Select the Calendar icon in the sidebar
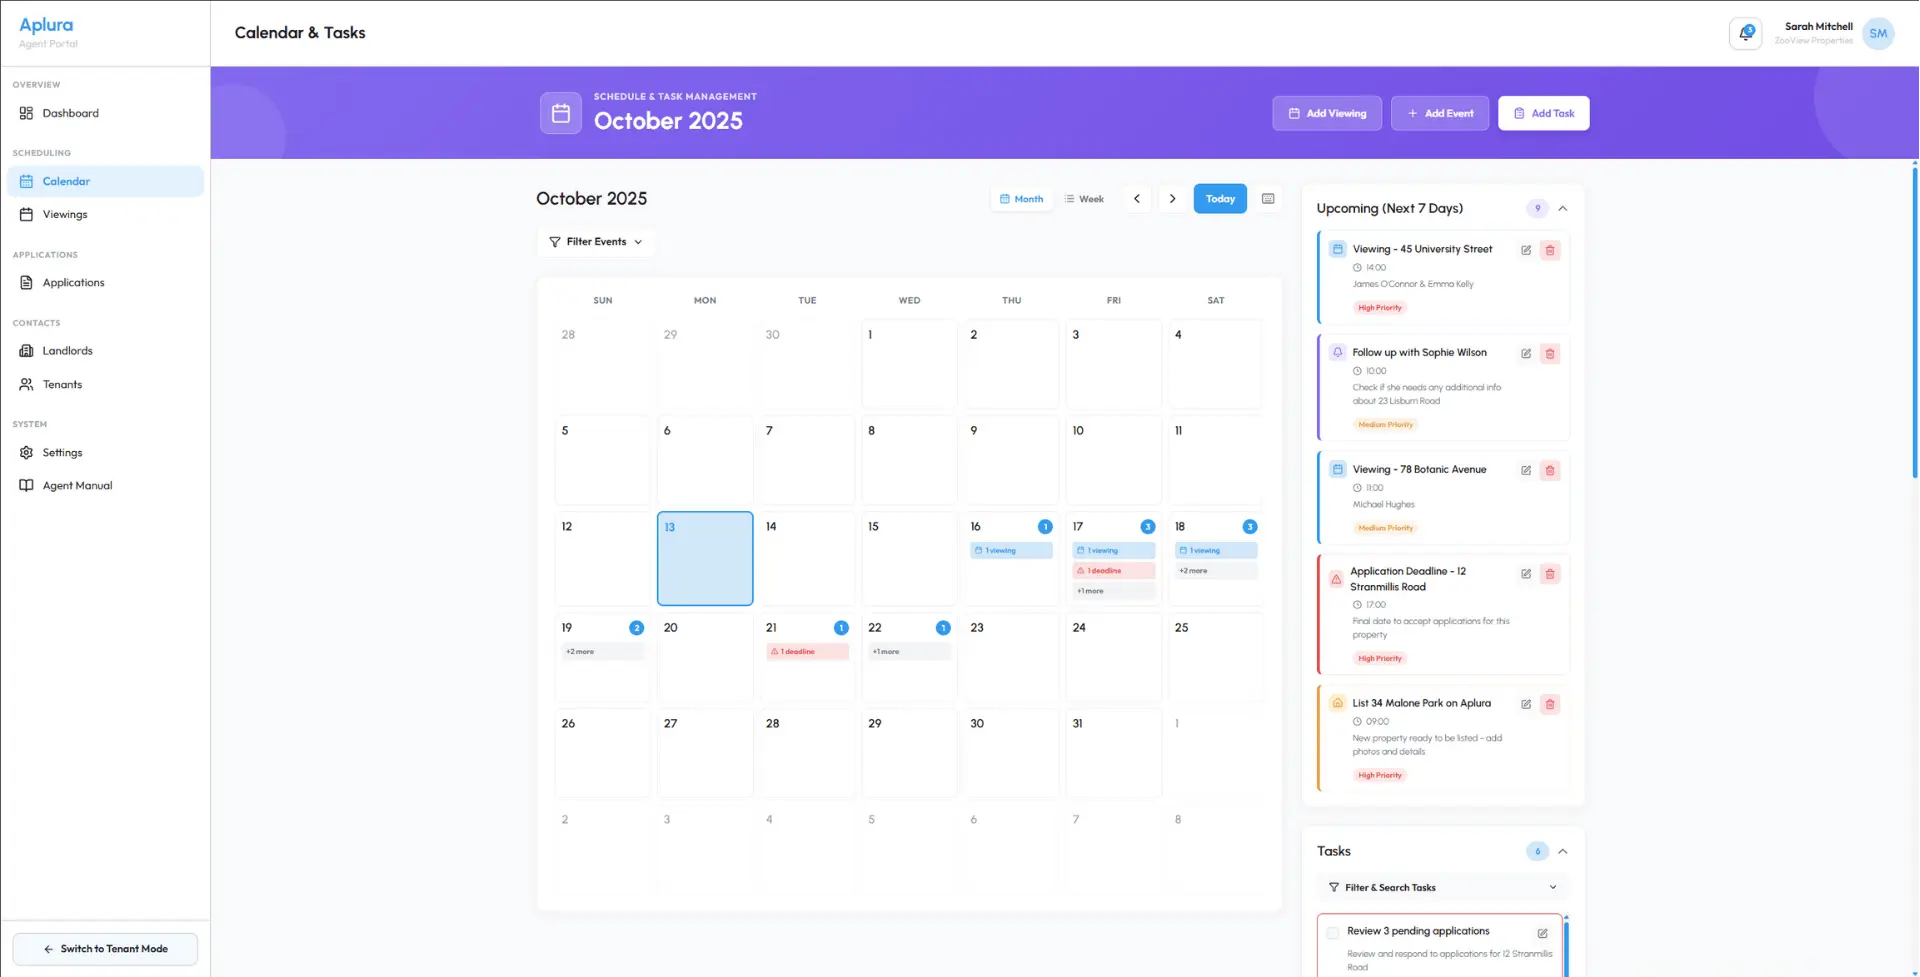This screenshot has height=977, width=1920. (26, 181)
